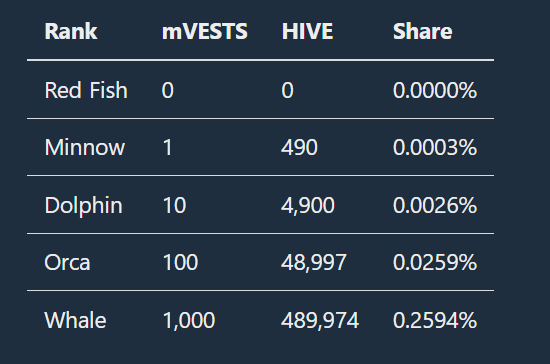Click the 0.2594% share value
This screenshot has height=364, width=550.
[x=435, y=320]
